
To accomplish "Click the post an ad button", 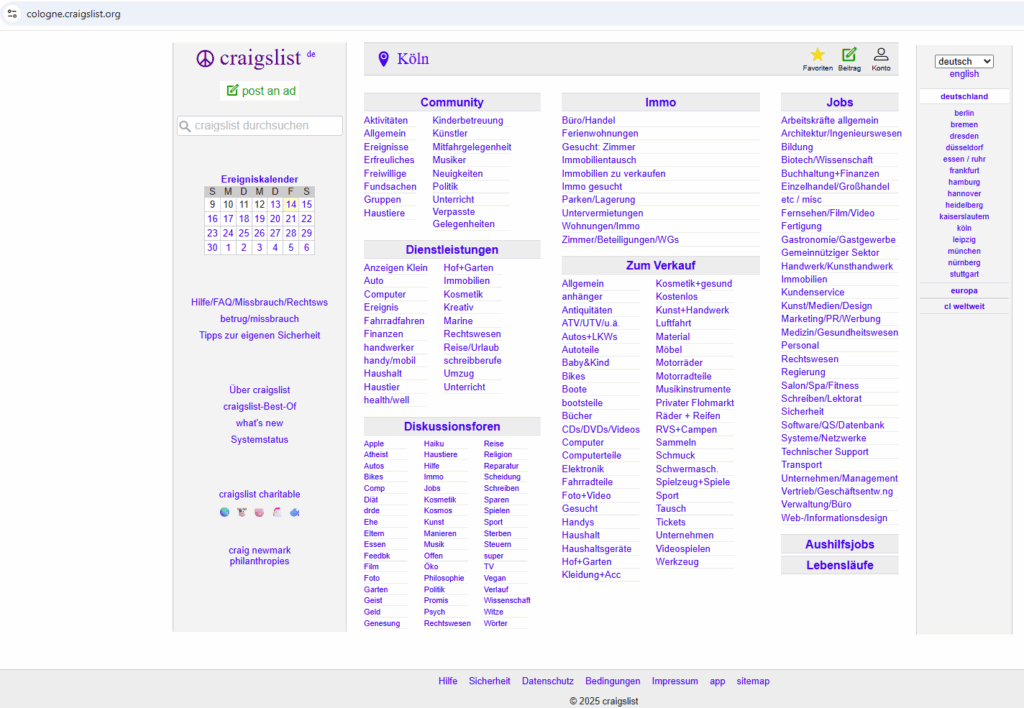I will pos(260,91).
